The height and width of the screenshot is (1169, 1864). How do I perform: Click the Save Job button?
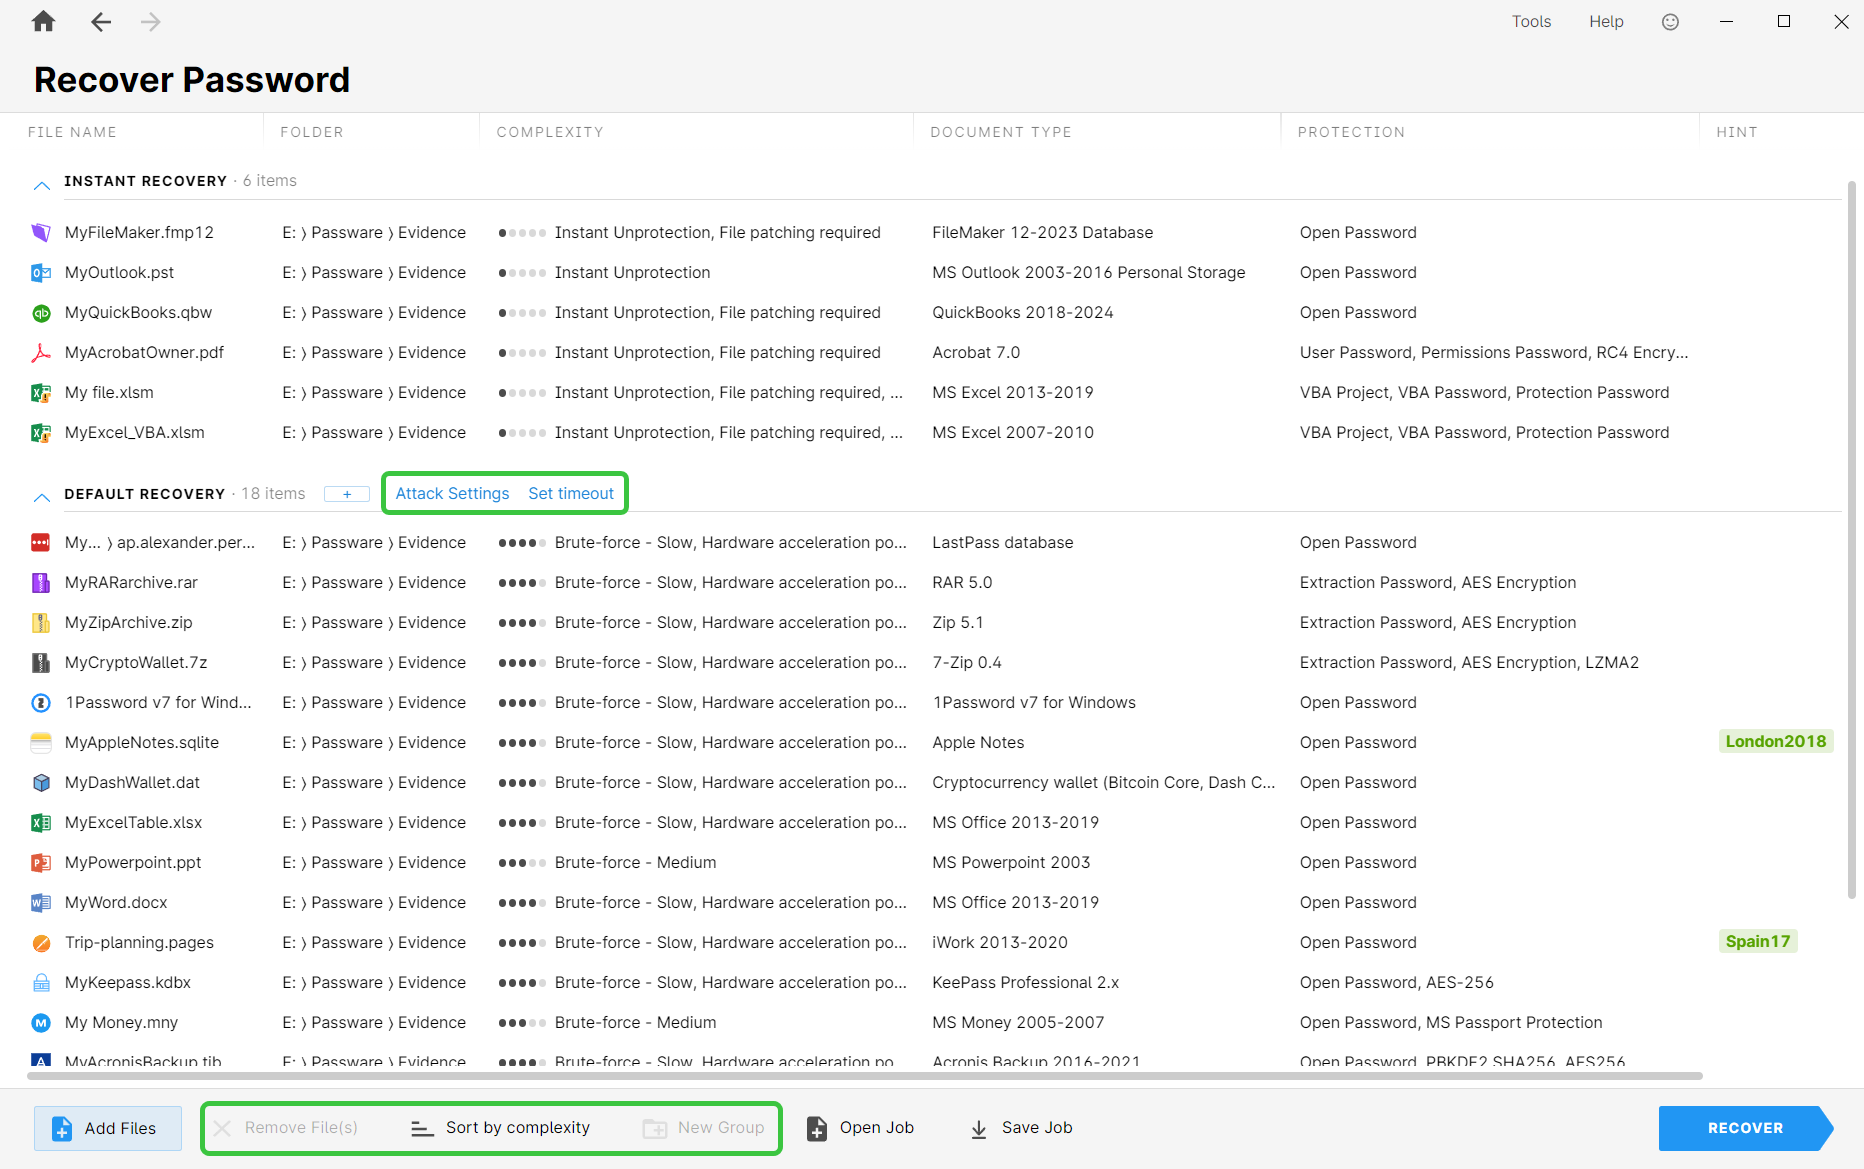1021,1128
